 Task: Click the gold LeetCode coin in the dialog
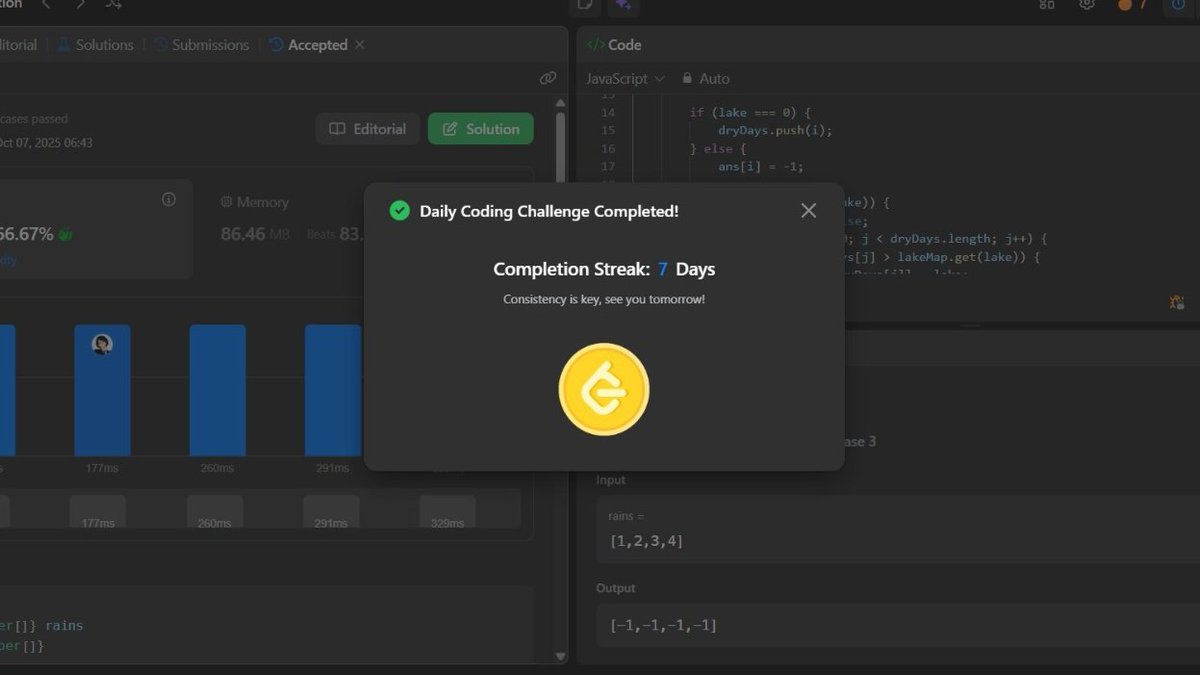tap(604, 389)
